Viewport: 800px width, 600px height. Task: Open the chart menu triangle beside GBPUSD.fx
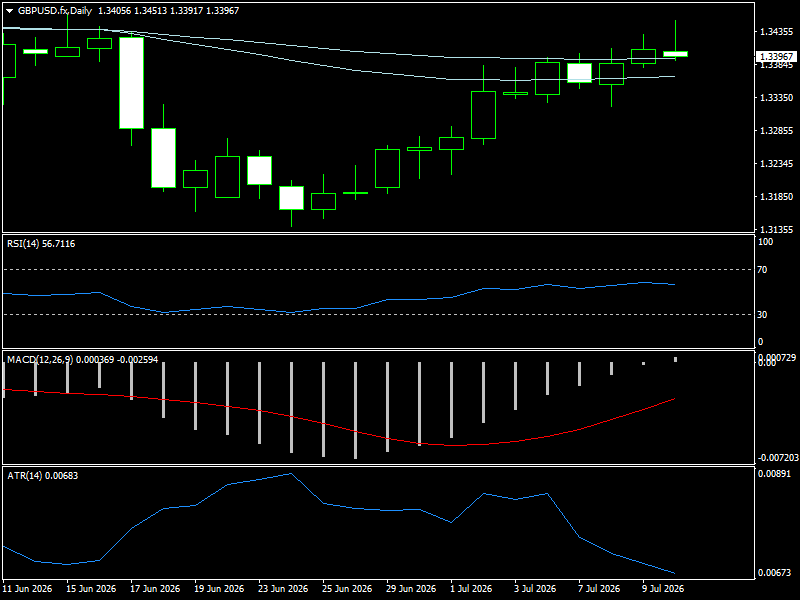pos(10,11)
